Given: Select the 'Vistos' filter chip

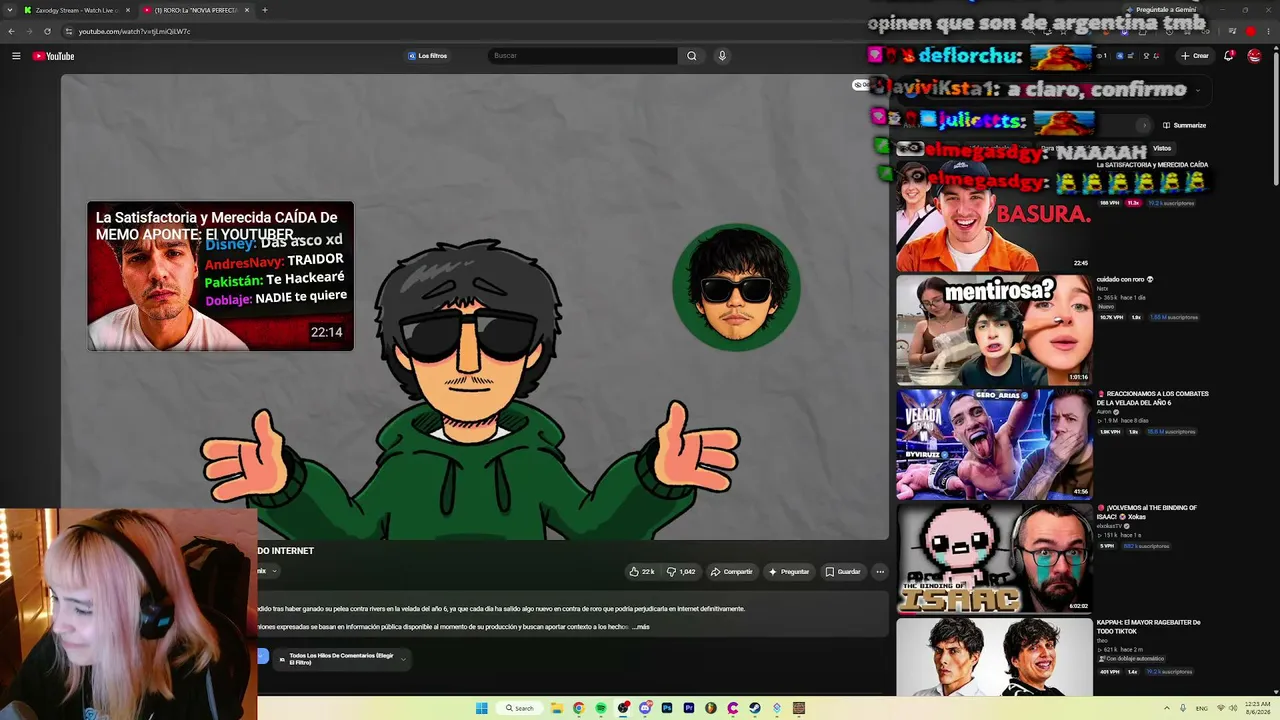Looking at the screenshot, I should pos(1162,148).
